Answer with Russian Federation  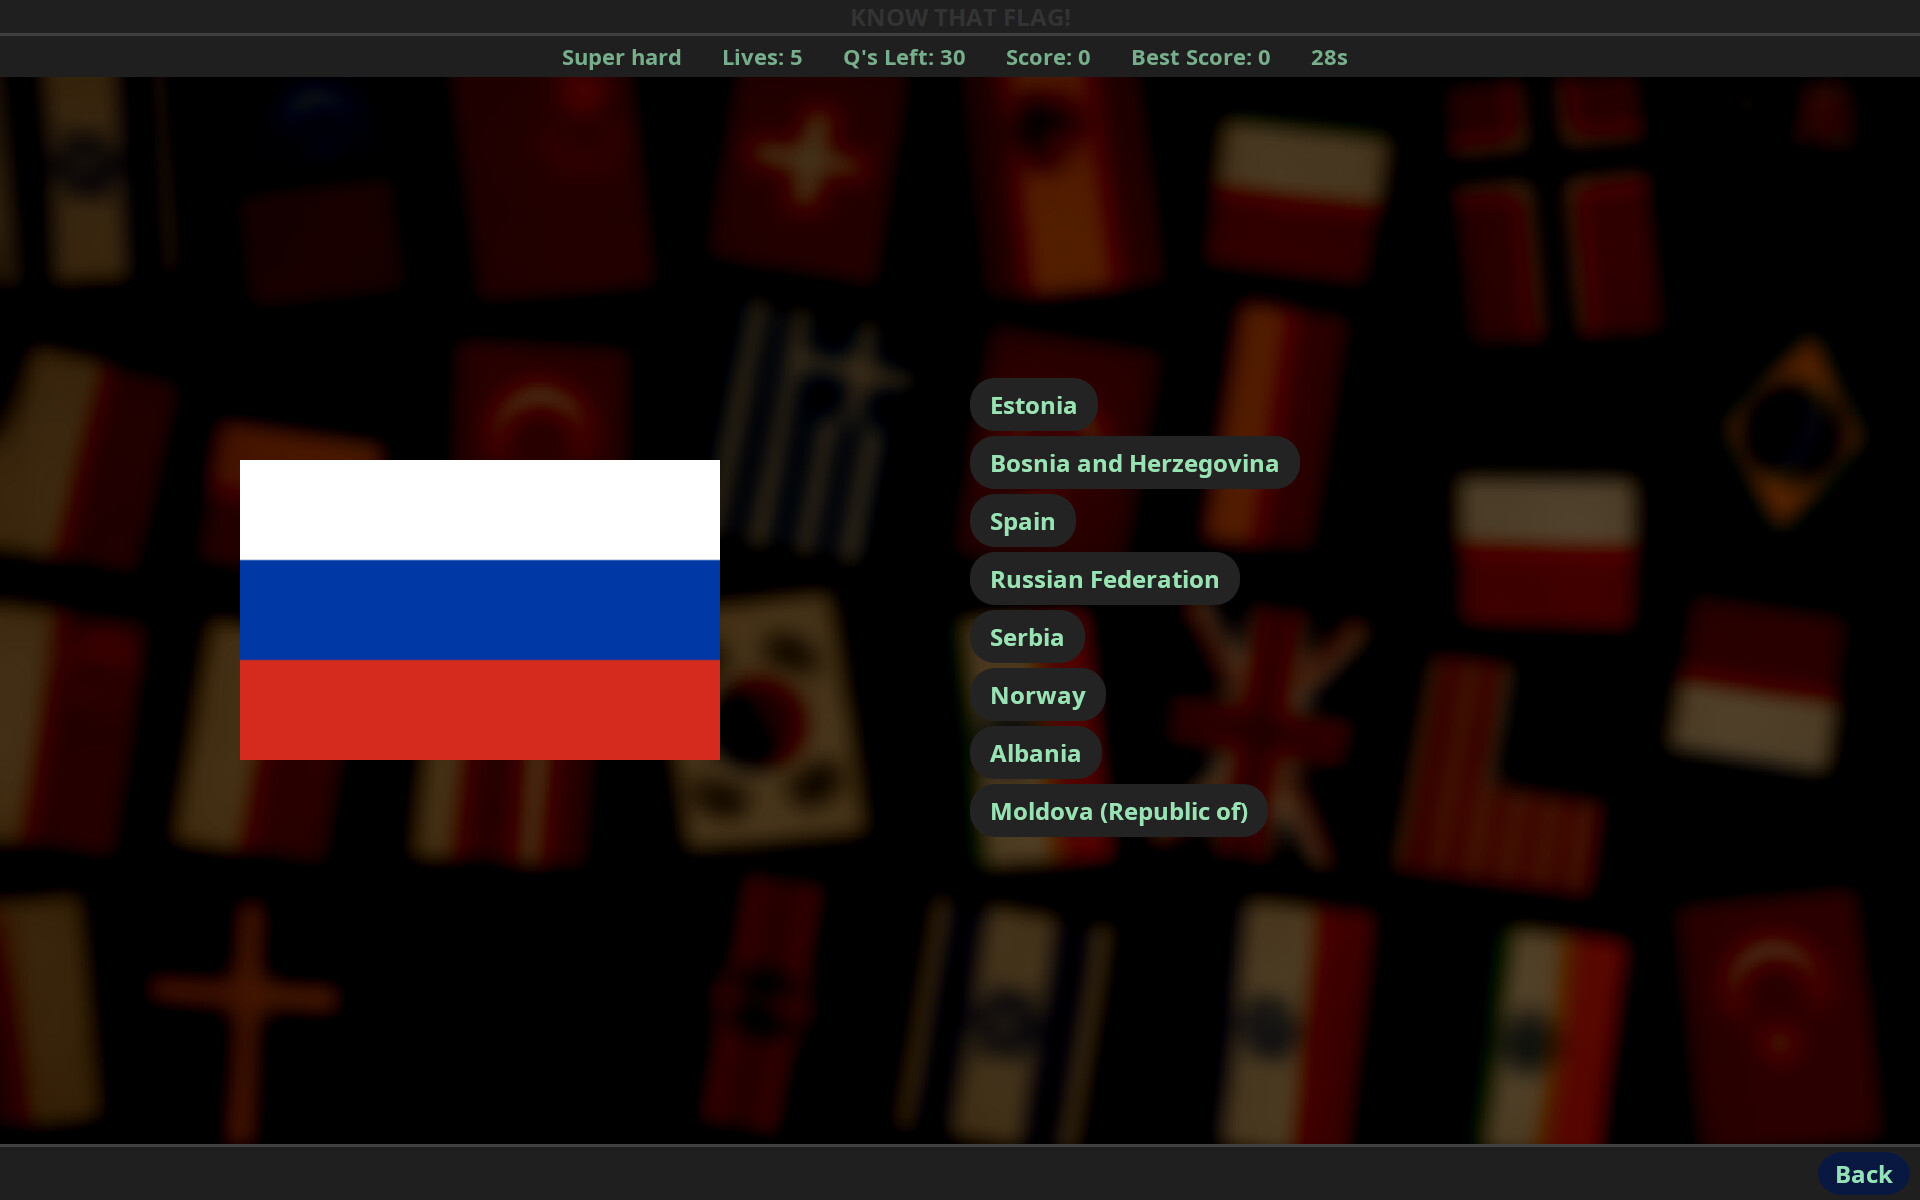point(1103,578)
